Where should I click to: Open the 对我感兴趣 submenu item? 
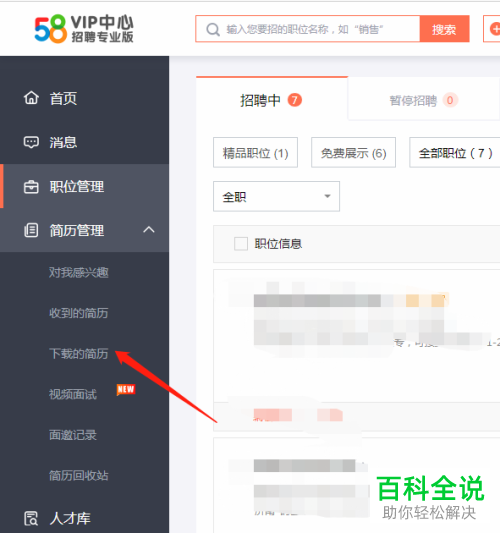[79, 272]
